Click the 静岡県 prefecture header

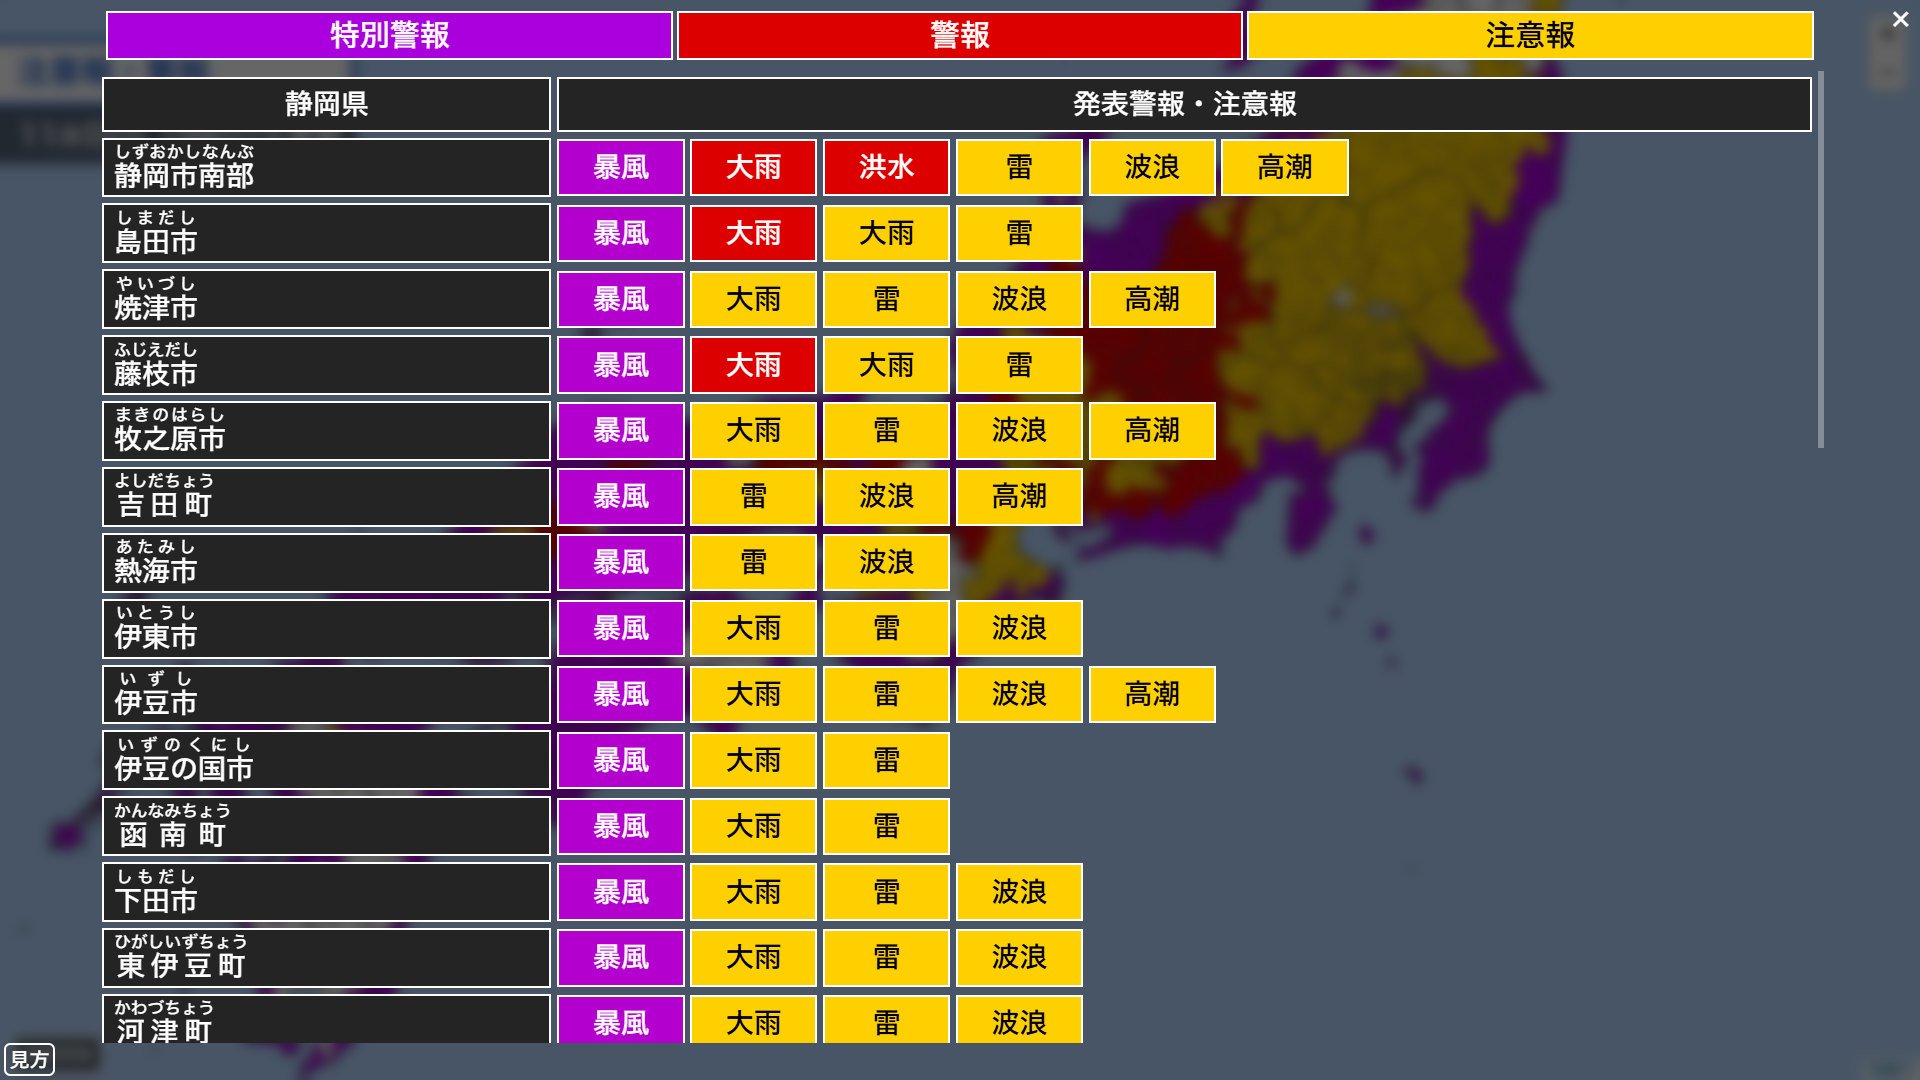(x=326, y=104)
